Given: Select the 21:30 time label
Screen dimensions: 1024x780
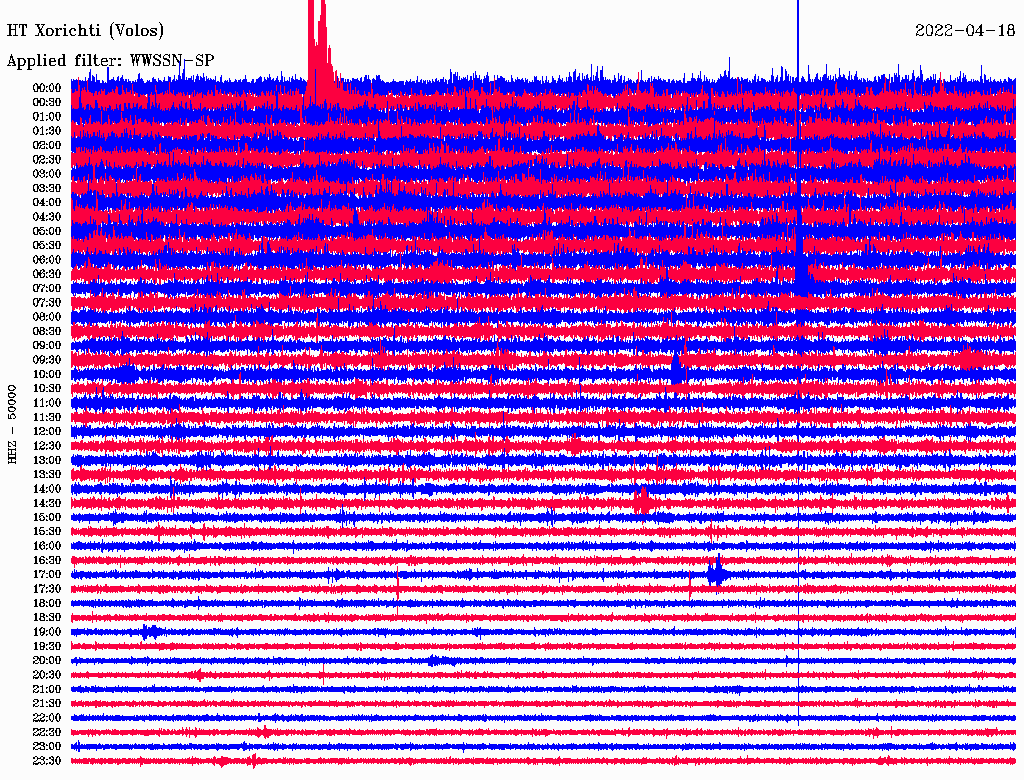Looking at the screenshot, I should (x=47, y=703).
